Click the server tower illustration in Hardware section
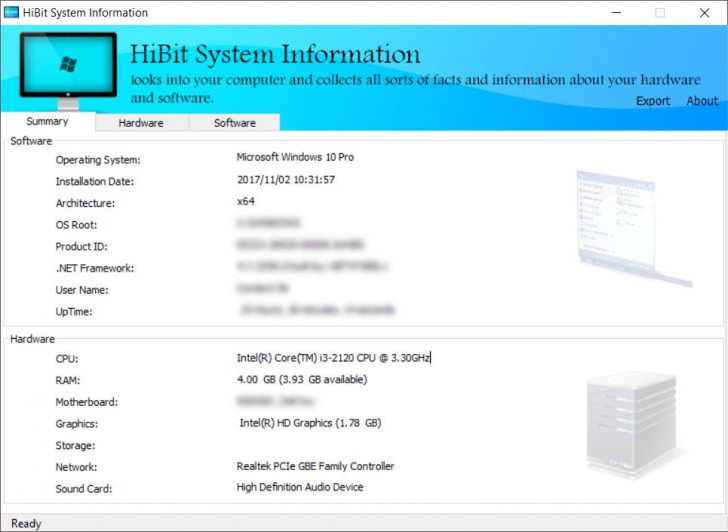The image size is (728, 532). [632, 425]
